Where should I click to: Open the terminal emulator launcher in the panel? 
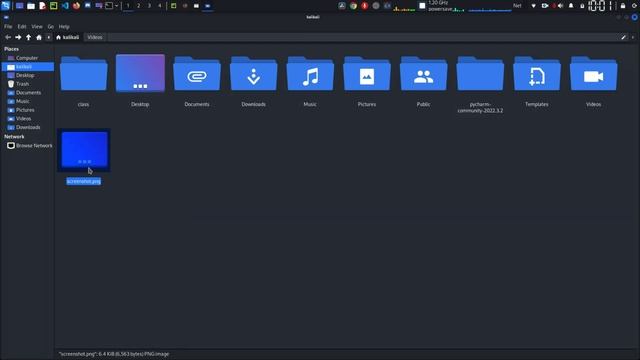click(109, 6)
